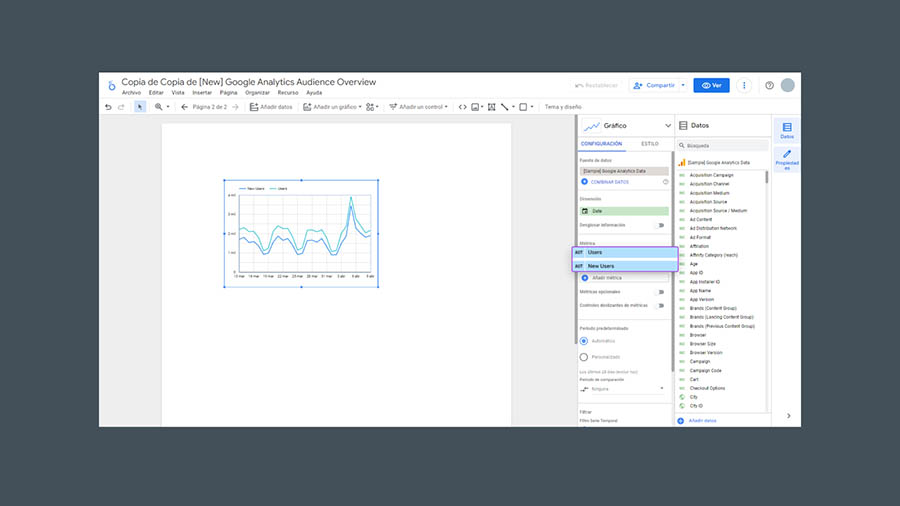Open Tema y diseño

click(563, 107)
